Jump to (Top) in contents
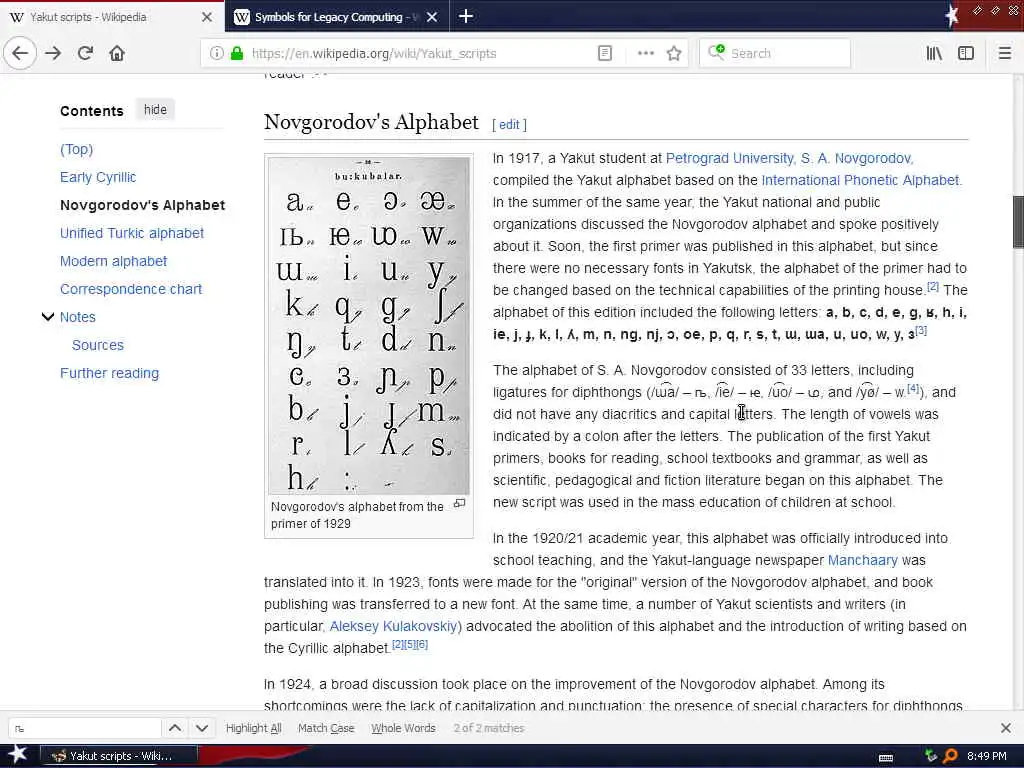The height and width of the screenshot is (768, 1024). [x=76, y=149]
